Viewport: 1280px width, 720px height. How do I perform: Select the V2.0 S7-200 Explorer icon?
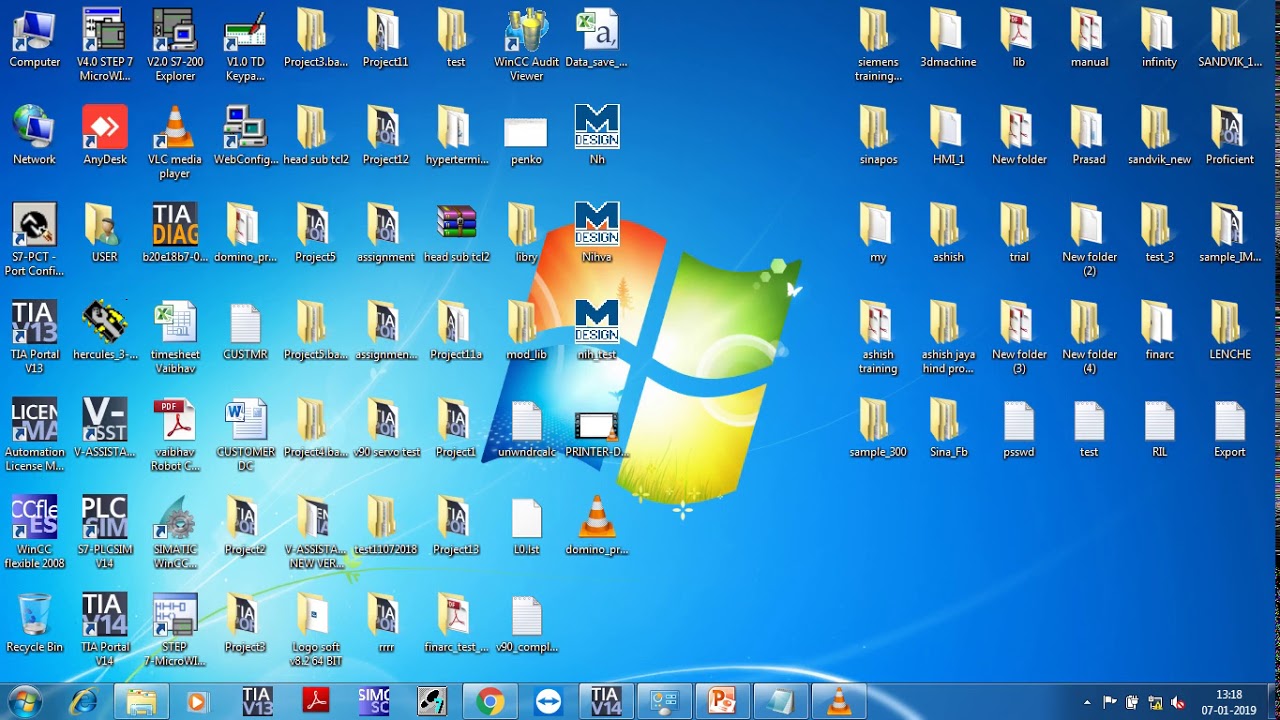click(175, 45)
